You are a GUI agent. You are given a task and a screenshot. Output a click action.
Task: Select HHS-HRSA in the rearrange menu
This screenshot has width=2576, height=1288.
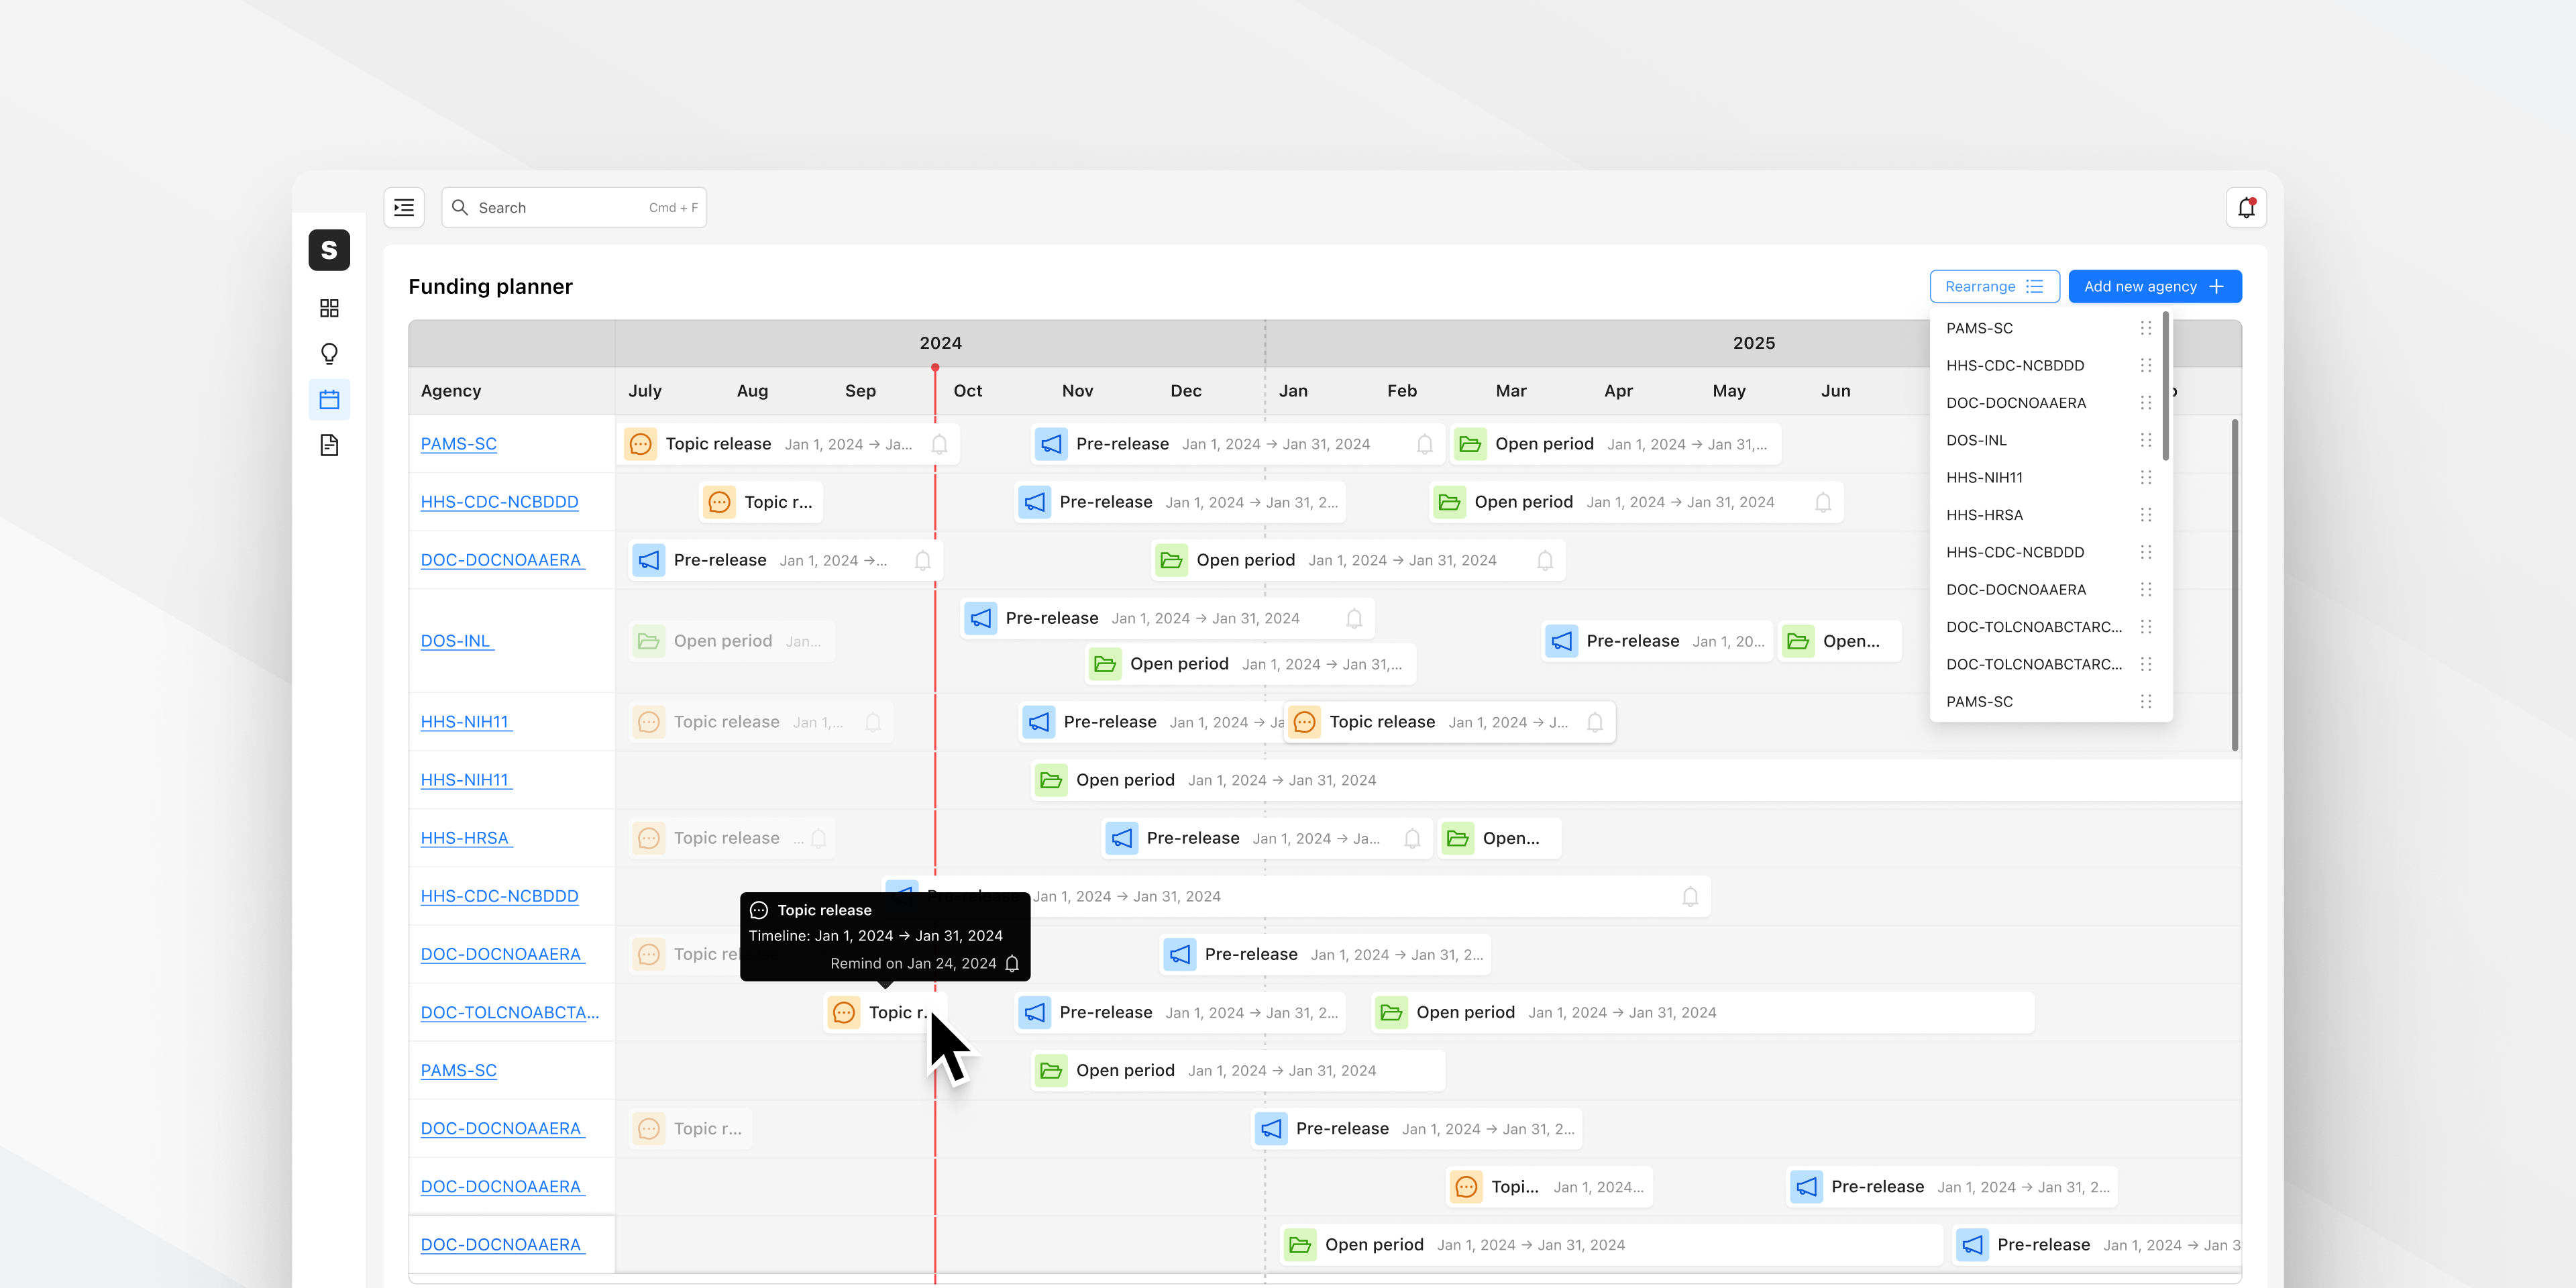(1986, 514)
